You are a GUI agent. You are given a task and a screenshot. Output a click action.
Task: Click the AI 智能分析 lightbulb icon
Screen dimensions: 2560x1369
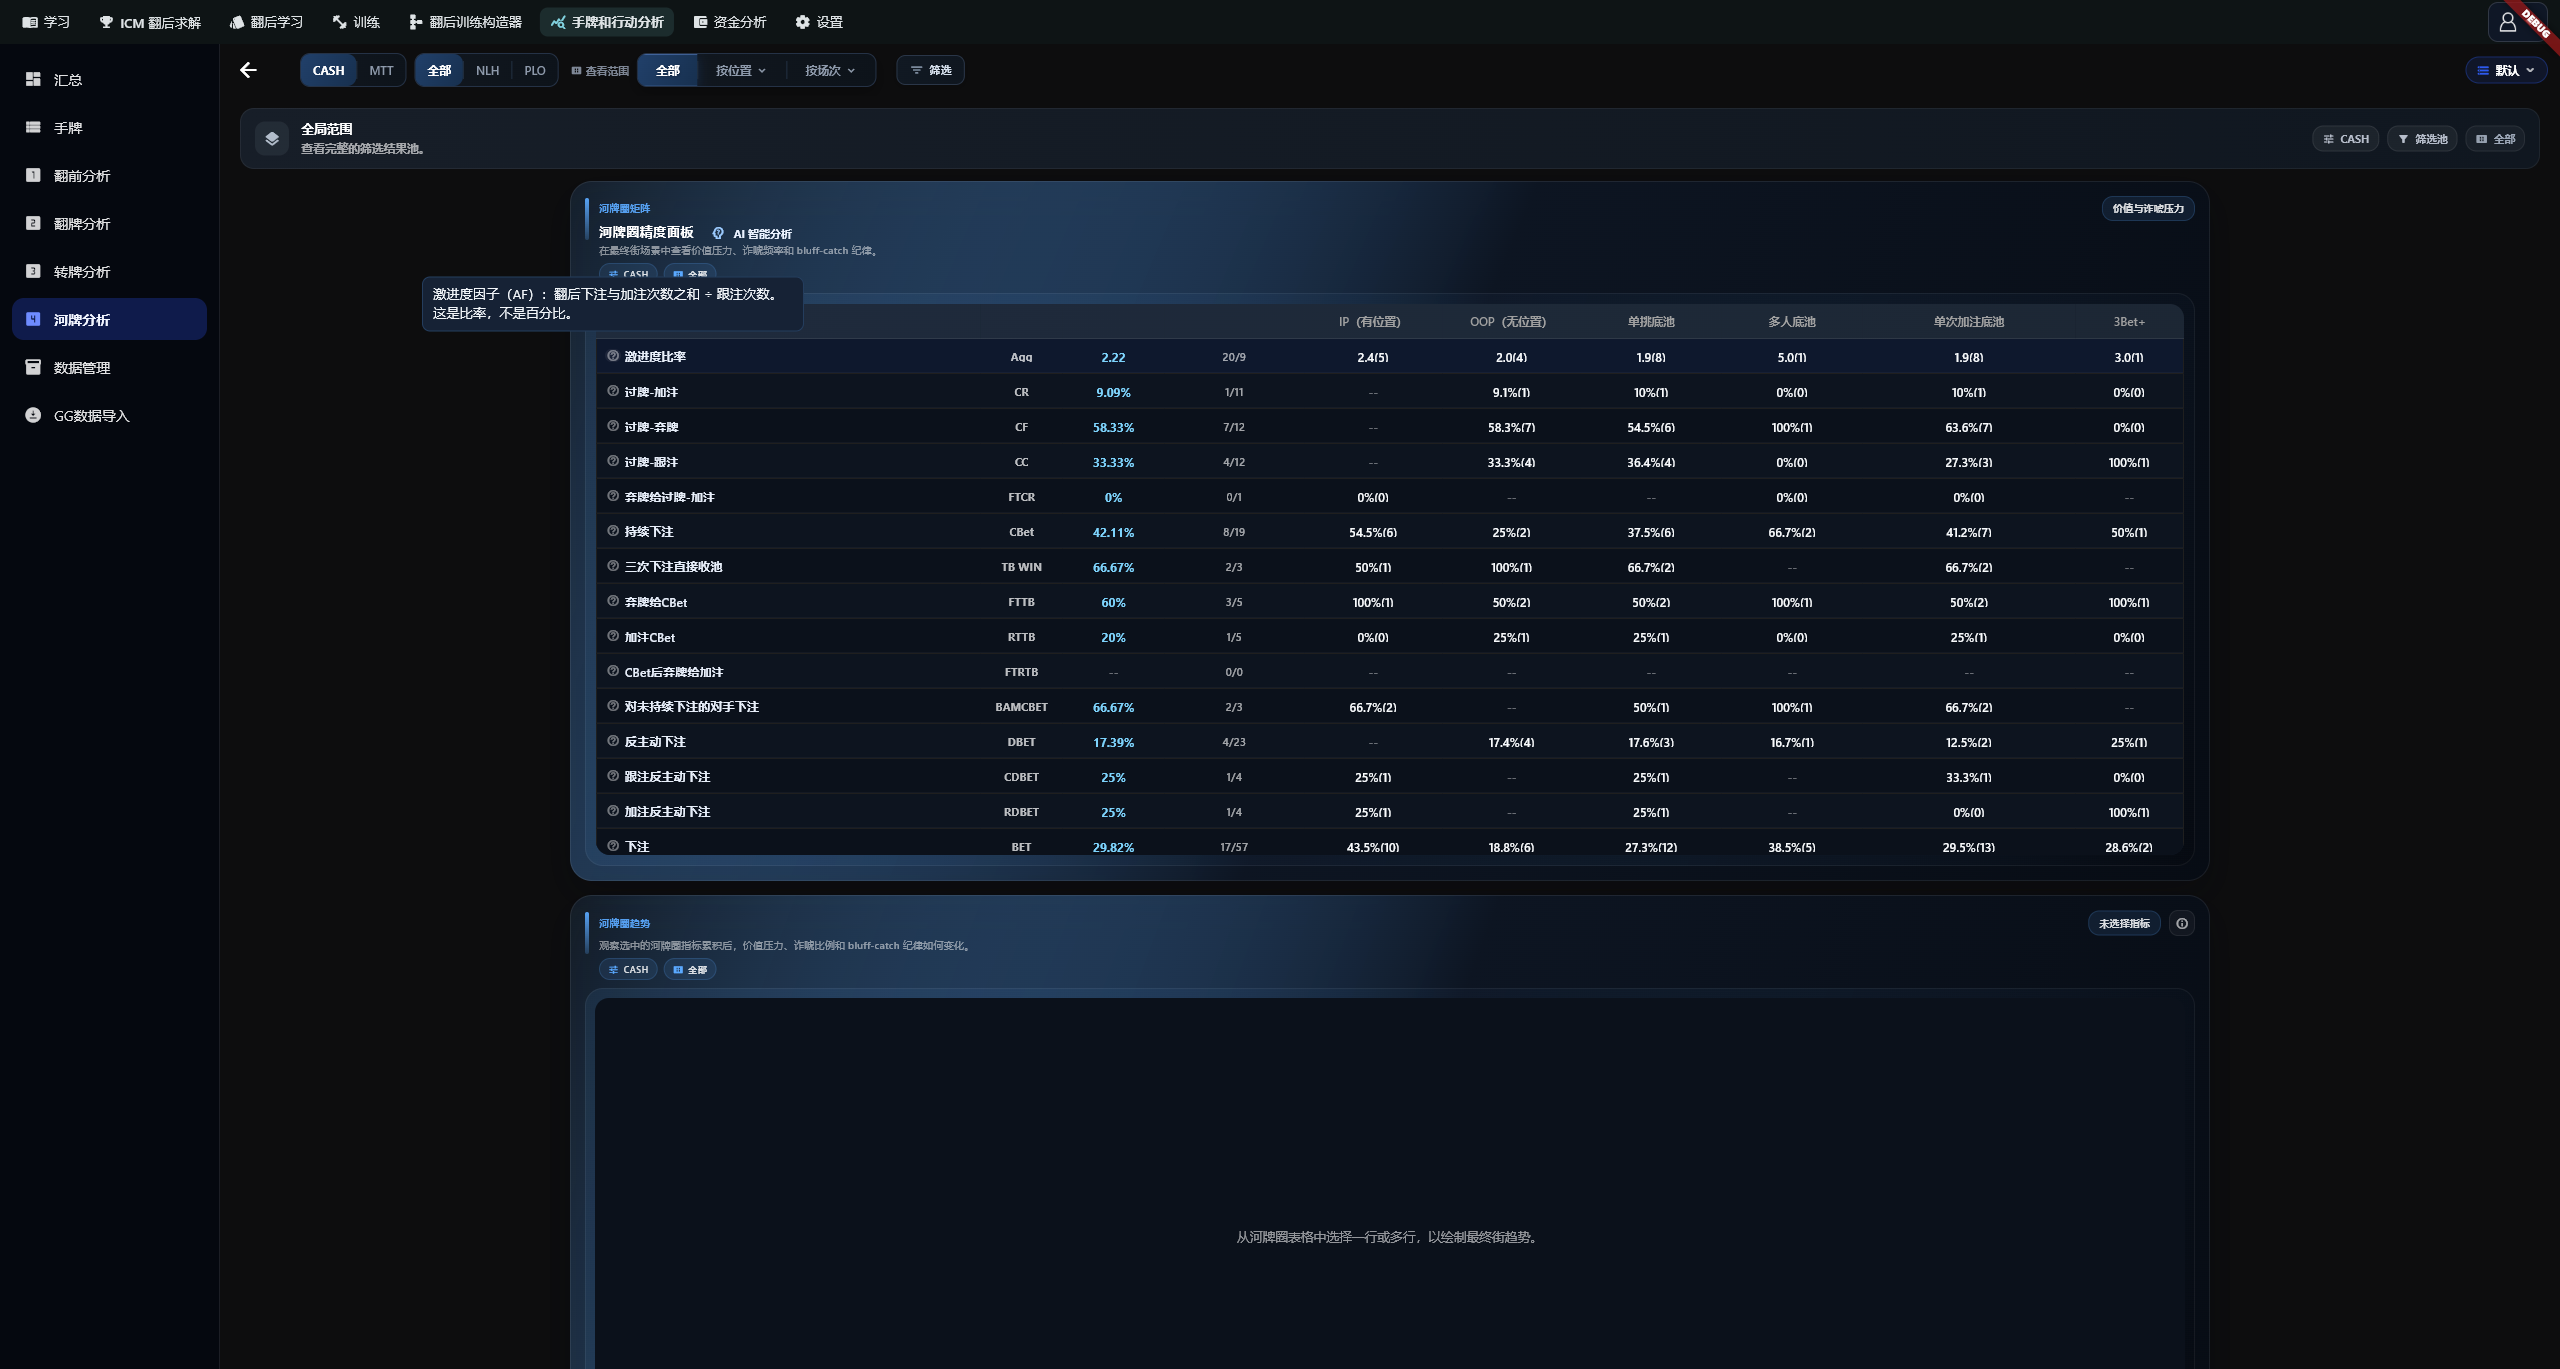point(718,233)
